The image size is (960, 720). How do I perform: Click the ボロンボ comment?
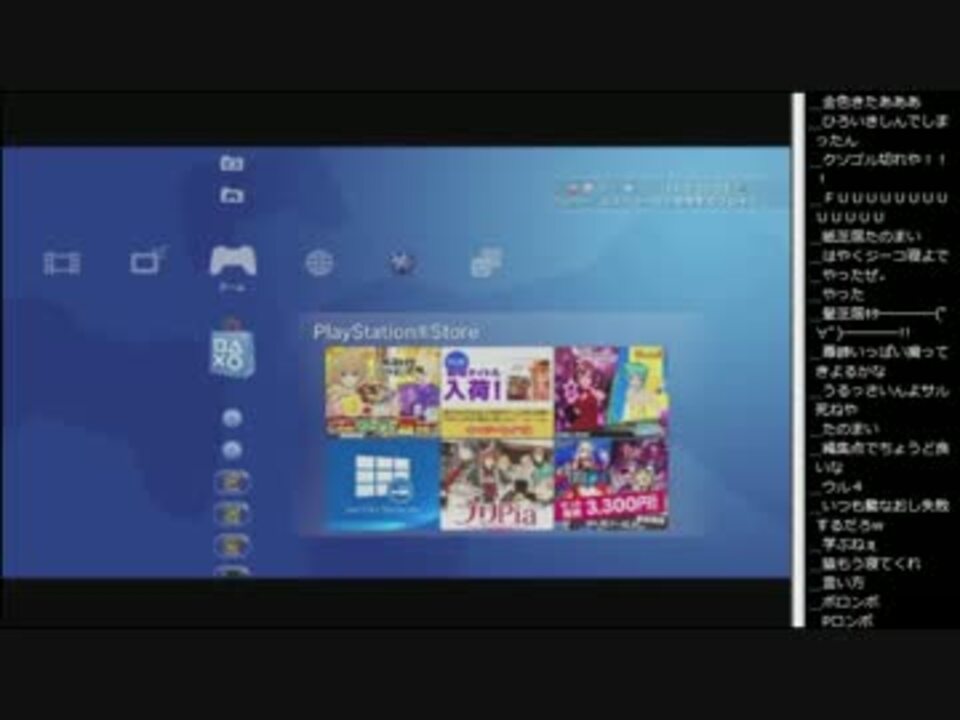850,602
